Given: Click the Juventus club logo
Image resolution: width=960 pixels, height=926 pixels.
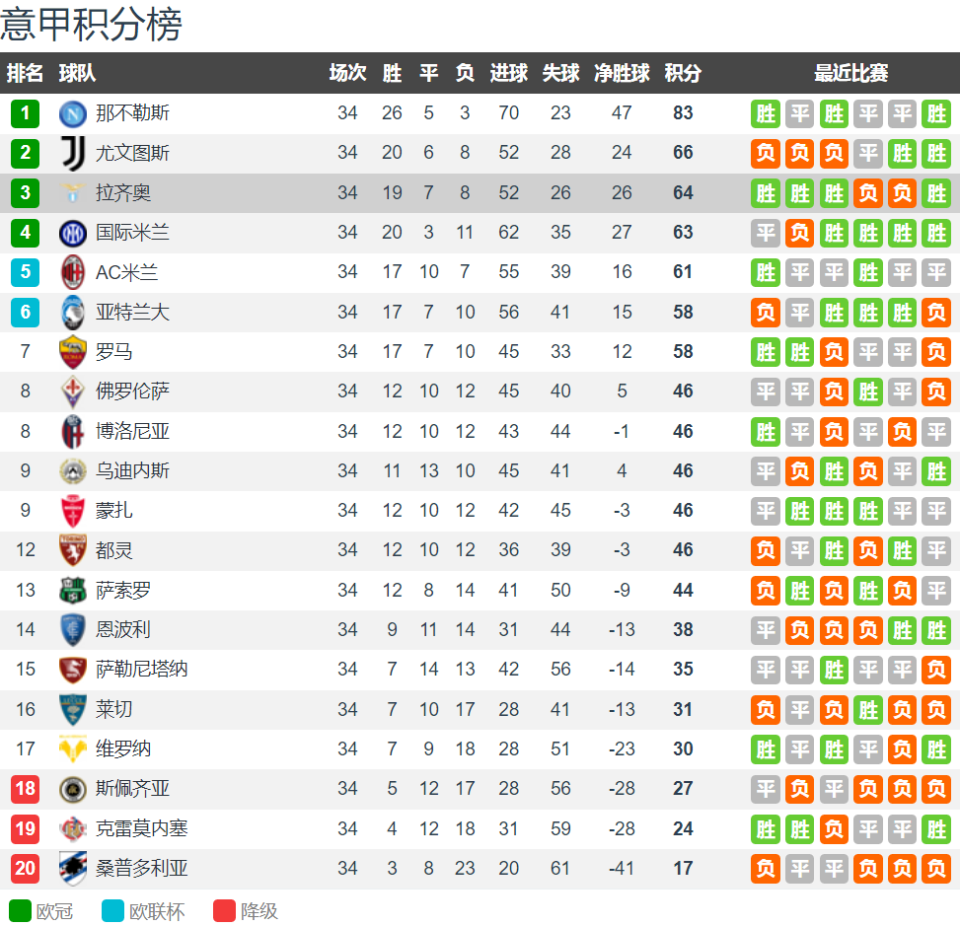Looking at the screenshot, I should pos(73,153).
